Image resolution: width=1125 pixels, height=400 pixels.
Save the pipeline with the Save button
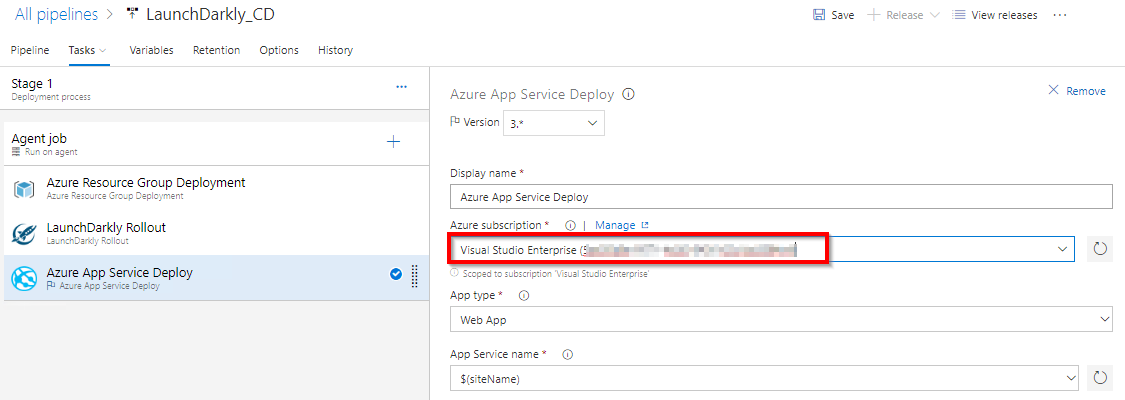[833, 15]
